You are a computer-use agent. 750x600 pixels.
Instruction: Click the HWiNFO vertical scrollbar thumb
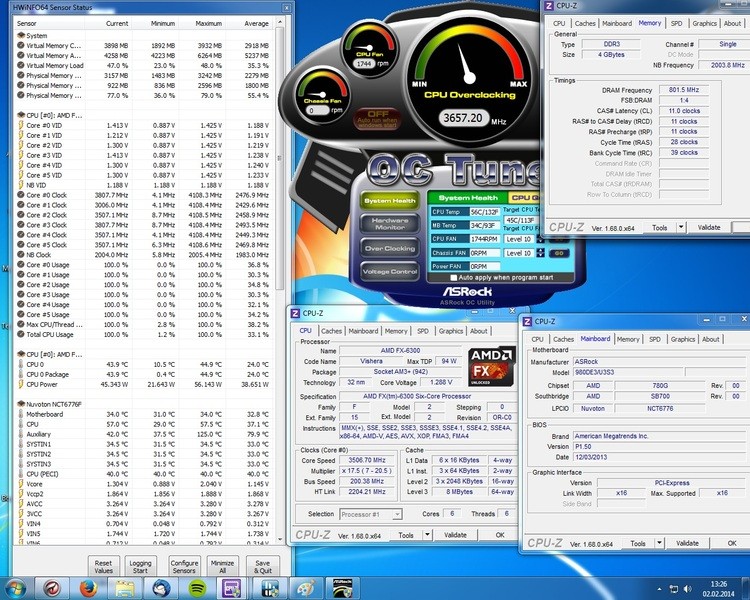[280, 158]
